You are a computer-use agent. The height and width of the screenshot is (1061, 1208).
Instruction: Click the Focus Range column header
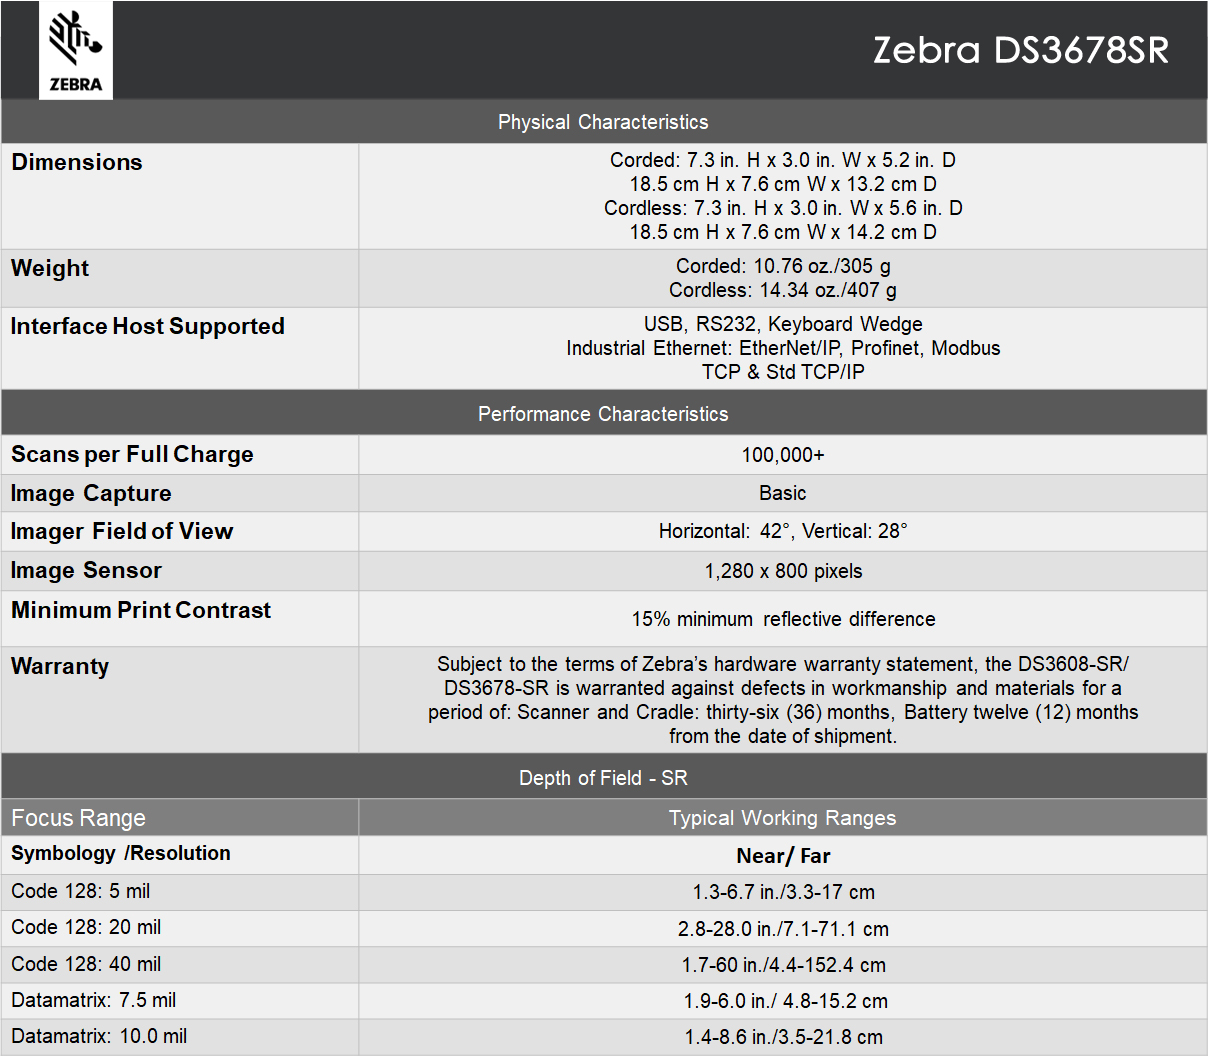coord(79,818)
